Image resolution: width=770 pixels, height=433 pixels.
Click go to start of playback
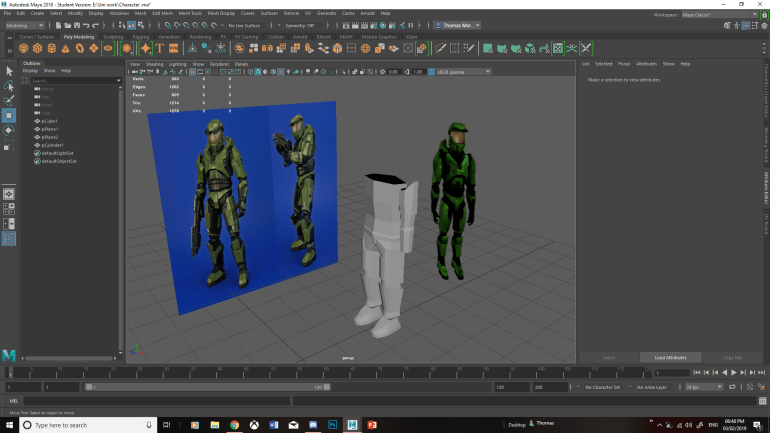tap(697, 373)
